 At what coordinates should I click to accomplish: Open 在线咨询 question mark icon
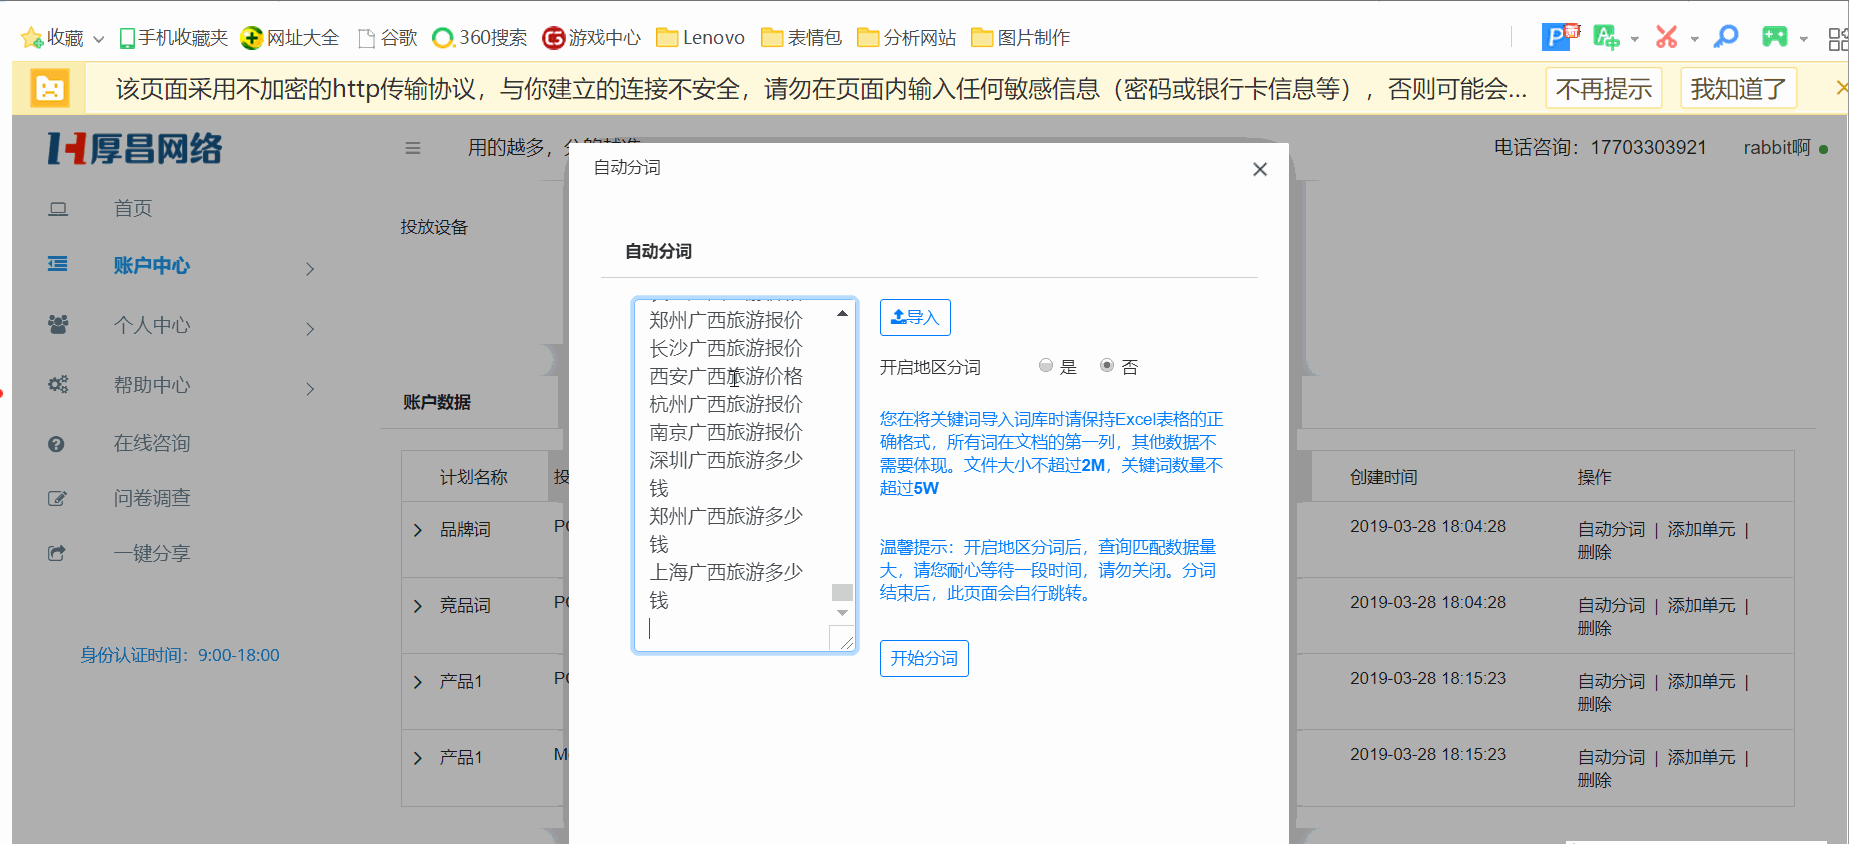point(56,444)
